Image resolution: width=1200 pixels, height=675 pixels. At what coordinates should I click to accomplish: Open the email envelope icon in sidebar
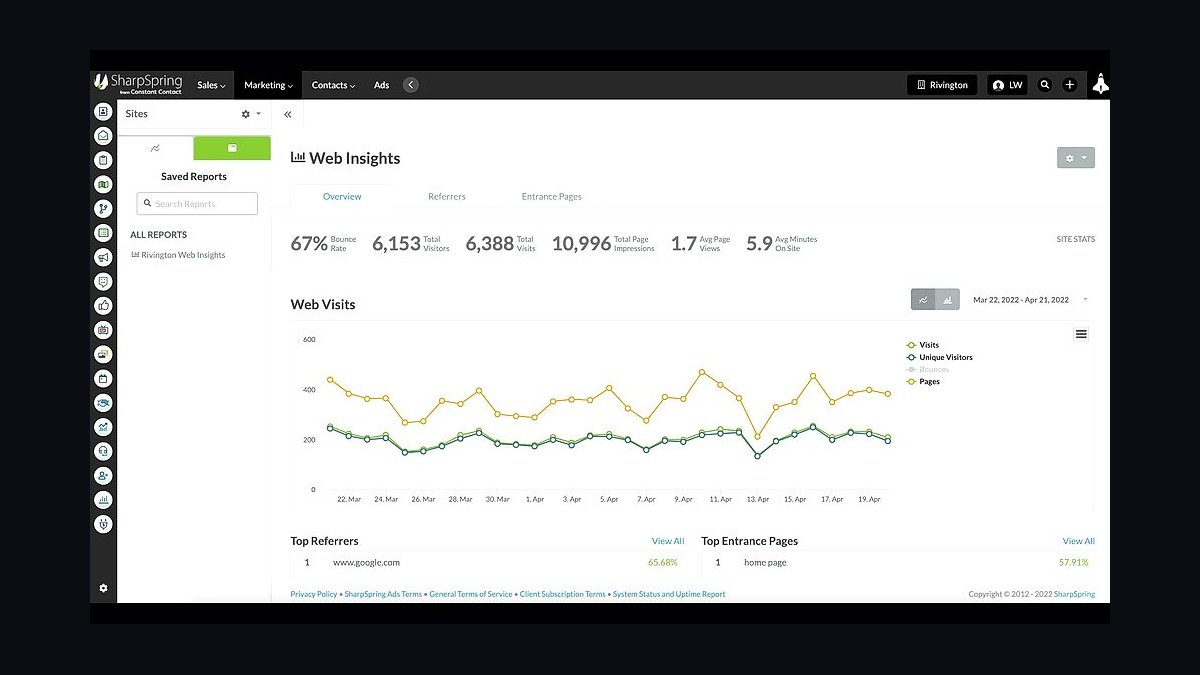(103, 135)
